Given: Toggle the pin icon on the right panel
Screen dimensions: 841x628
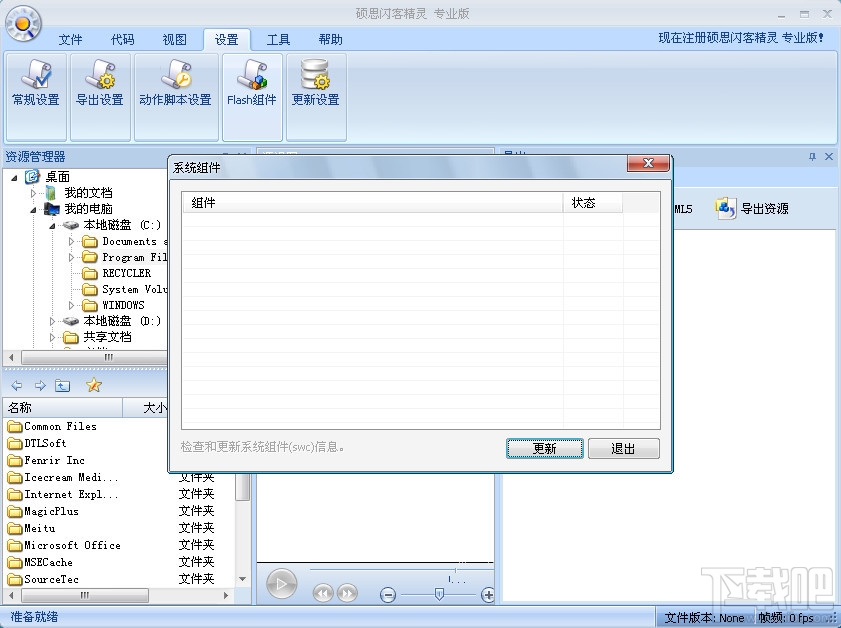Looking at the screenshot, I should (812, 157).
